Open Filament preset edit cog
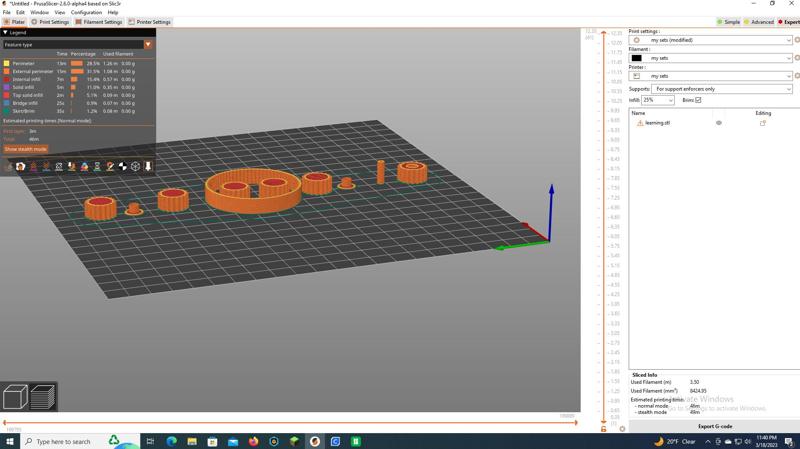Viewport: 800px width, 449px height. (x=797, y=58)
